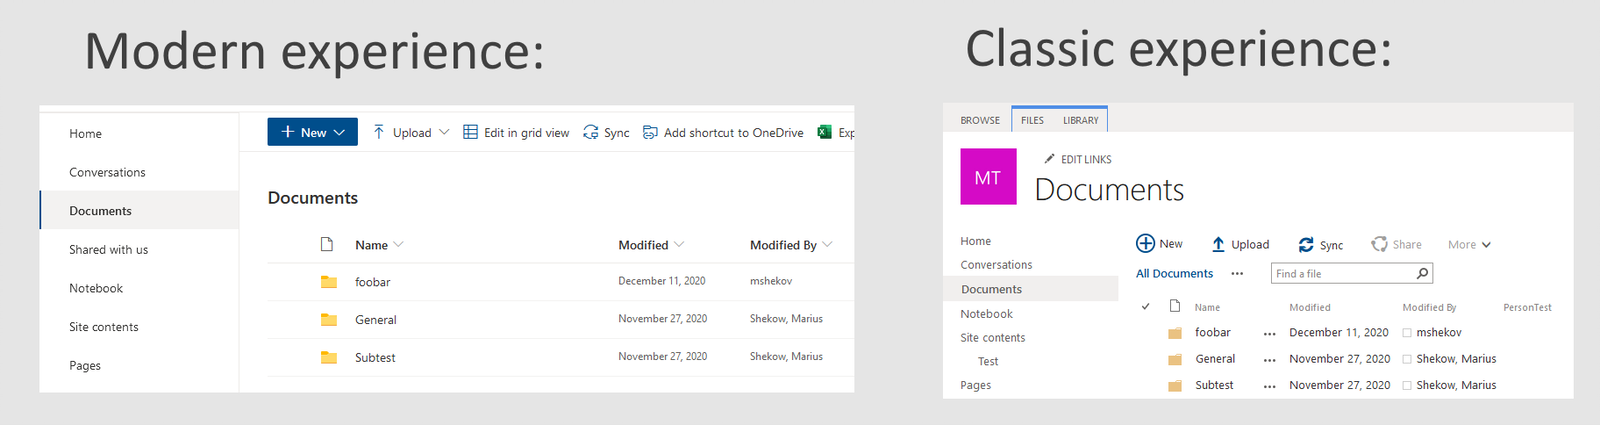Switch to the LIBRARY ribbon tab
The width and height of the screenshot is (1600, 425).
(1080, 120)
